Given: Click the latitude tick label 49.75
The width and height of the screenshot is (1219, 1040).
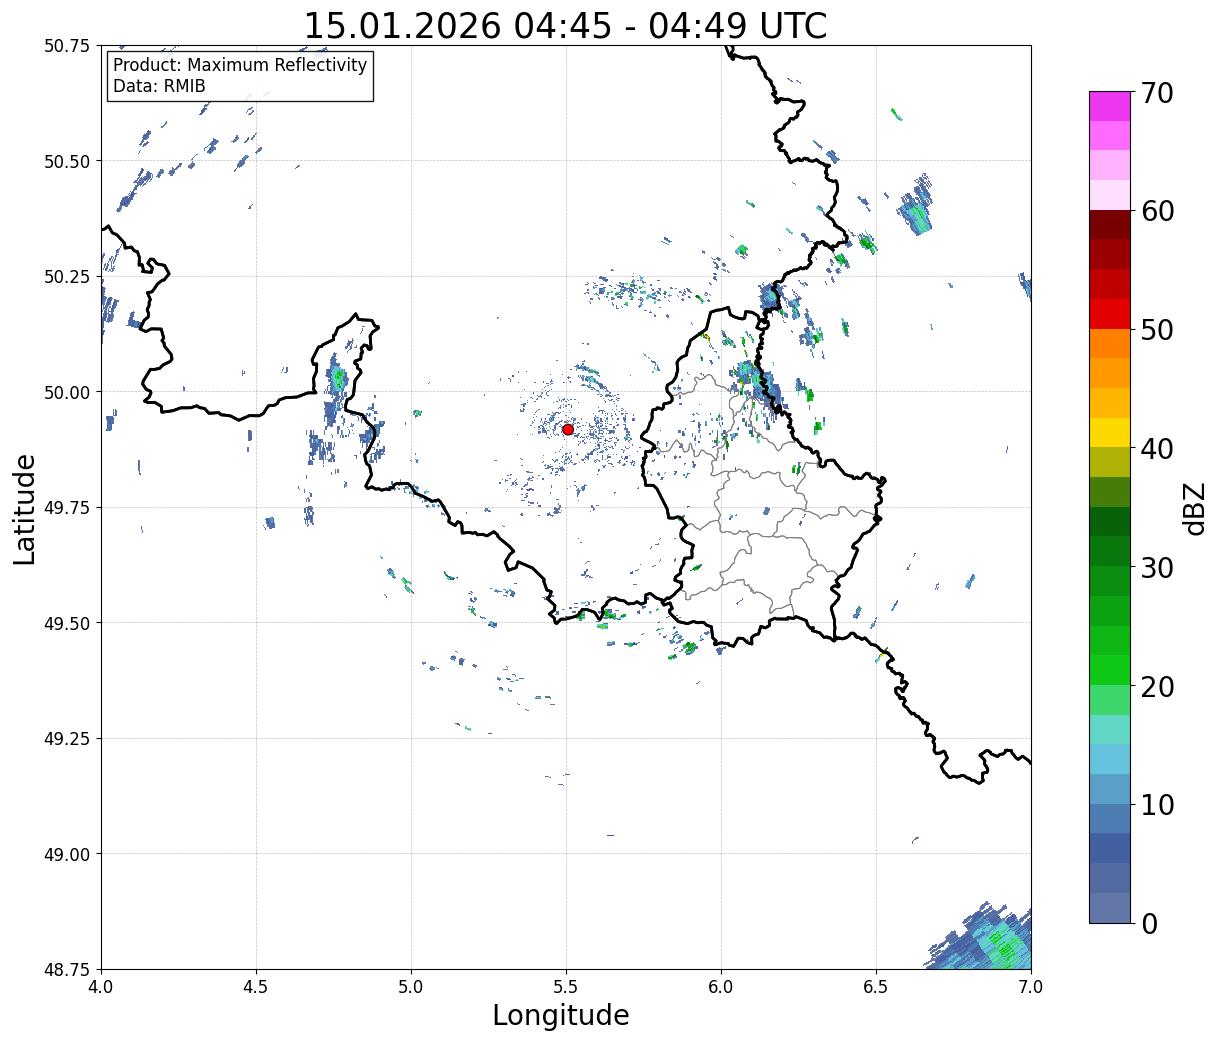Looking at the screenshot, I should (x=67, y=508).
